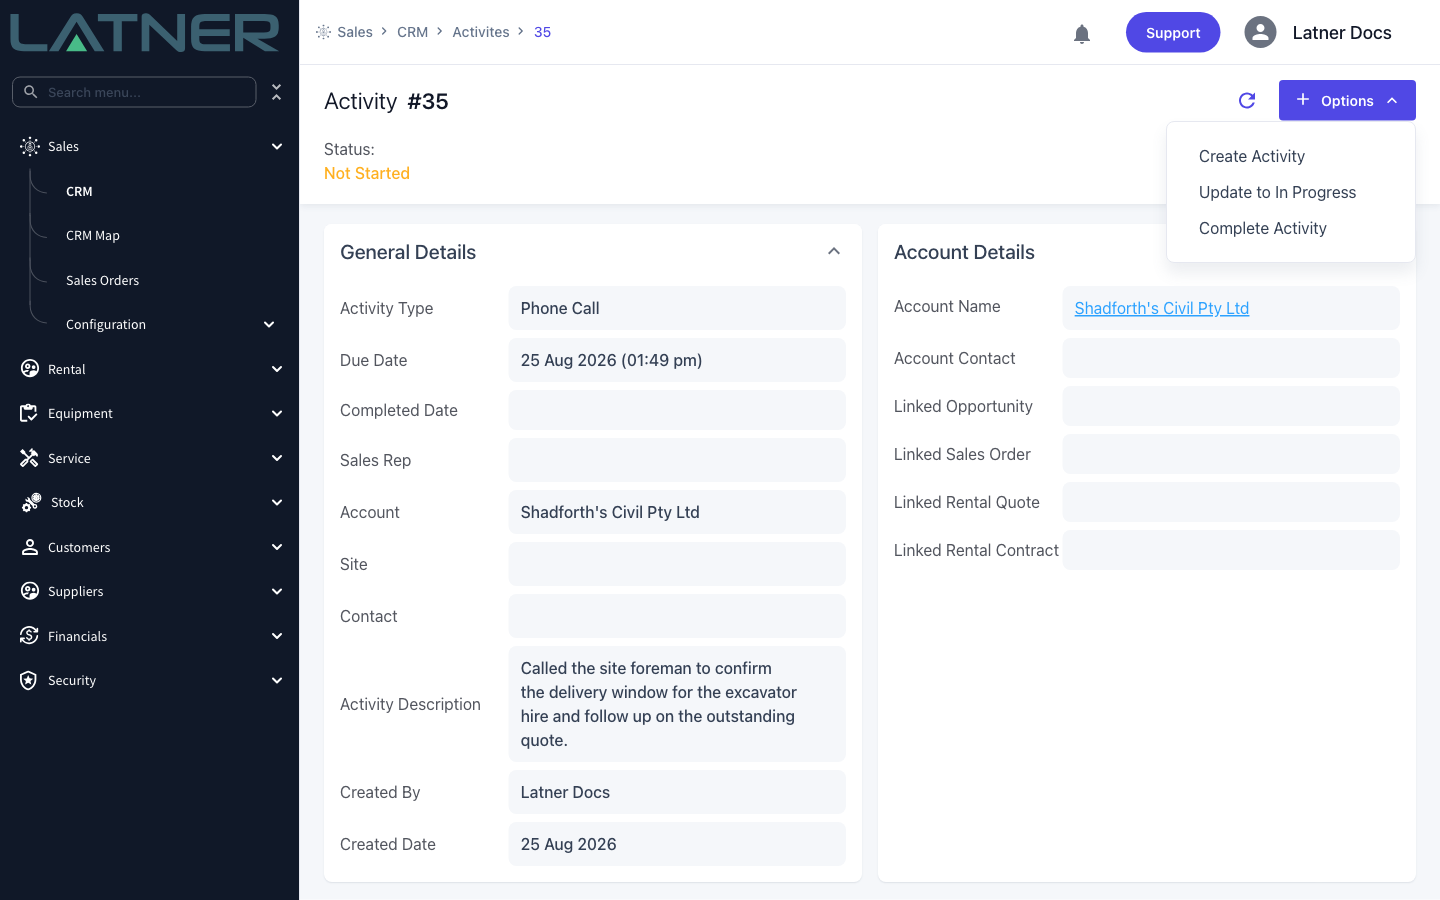Click the empty Linked Opportunity field
The height and width of the screenshot is (900, 1440).
click(x=1231, y=406)
